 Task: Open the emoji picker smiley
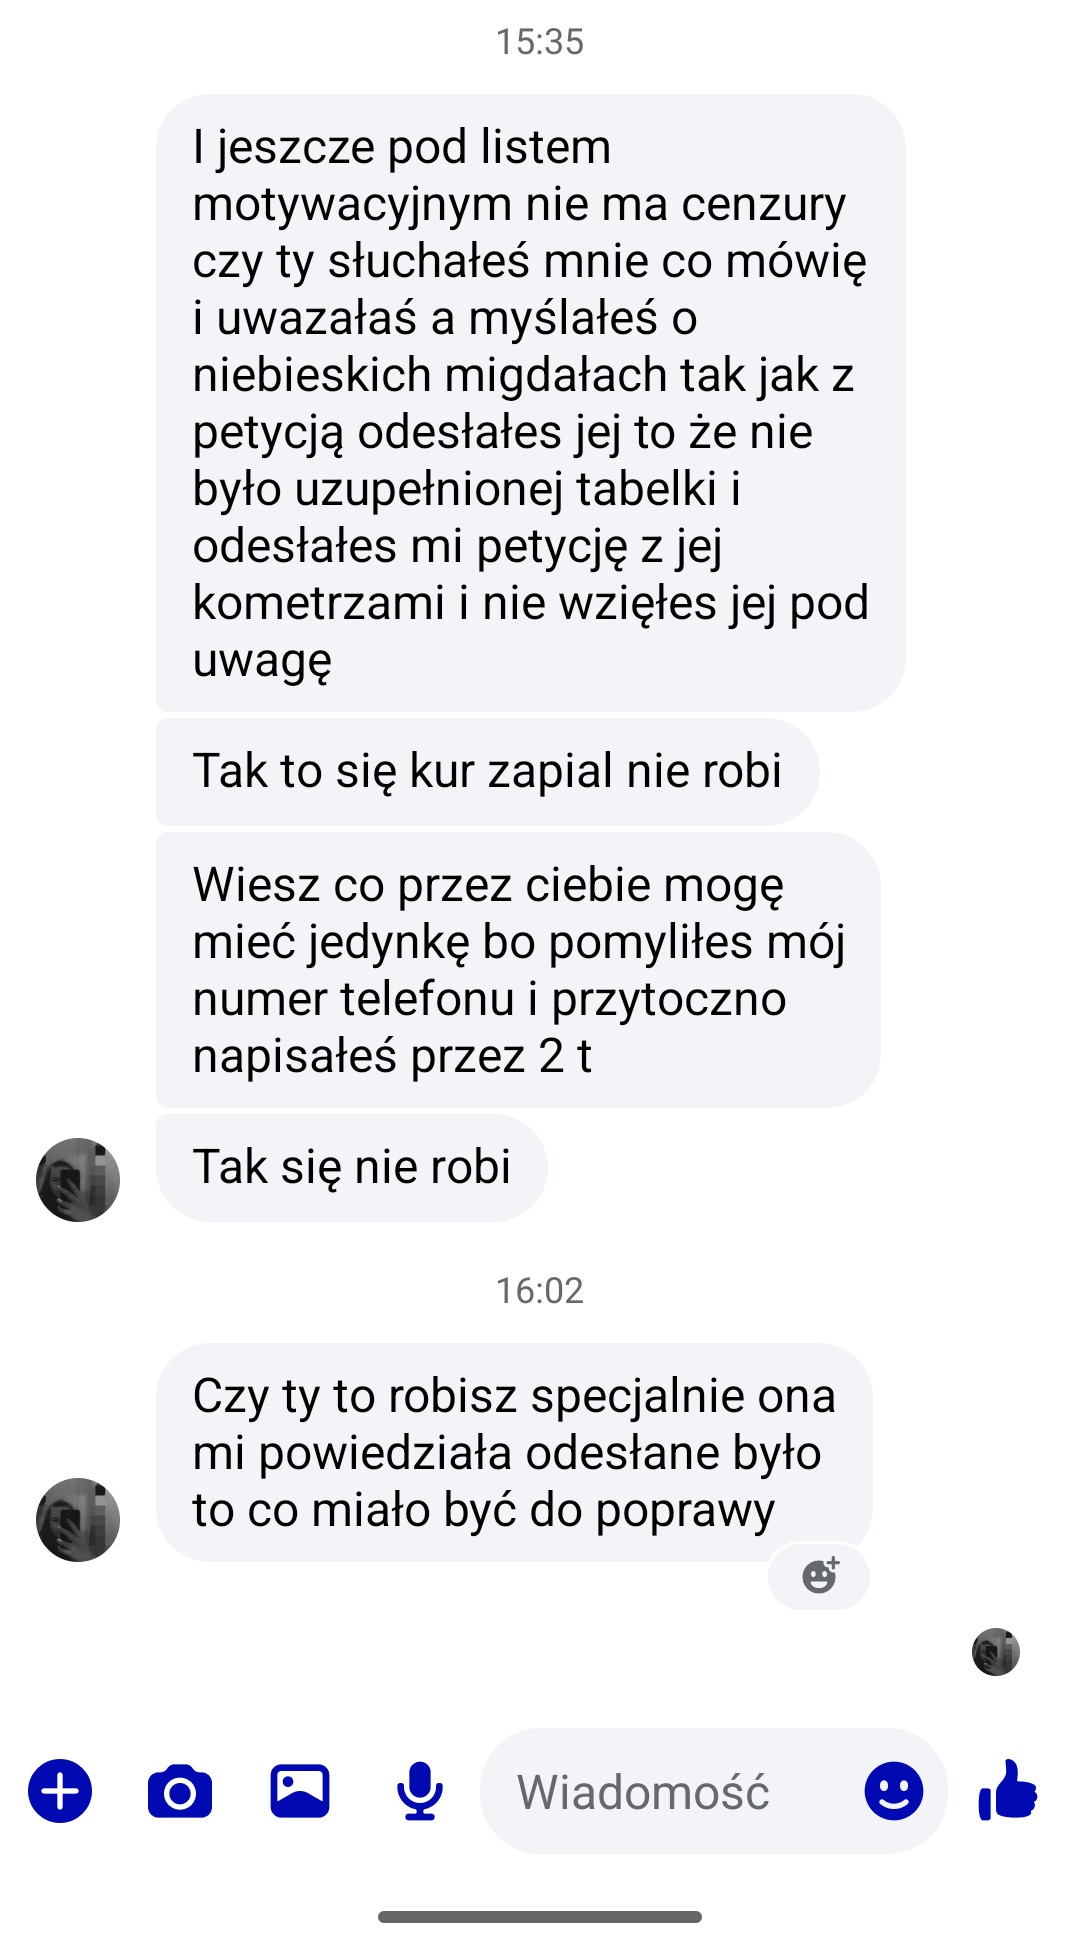893,1790
